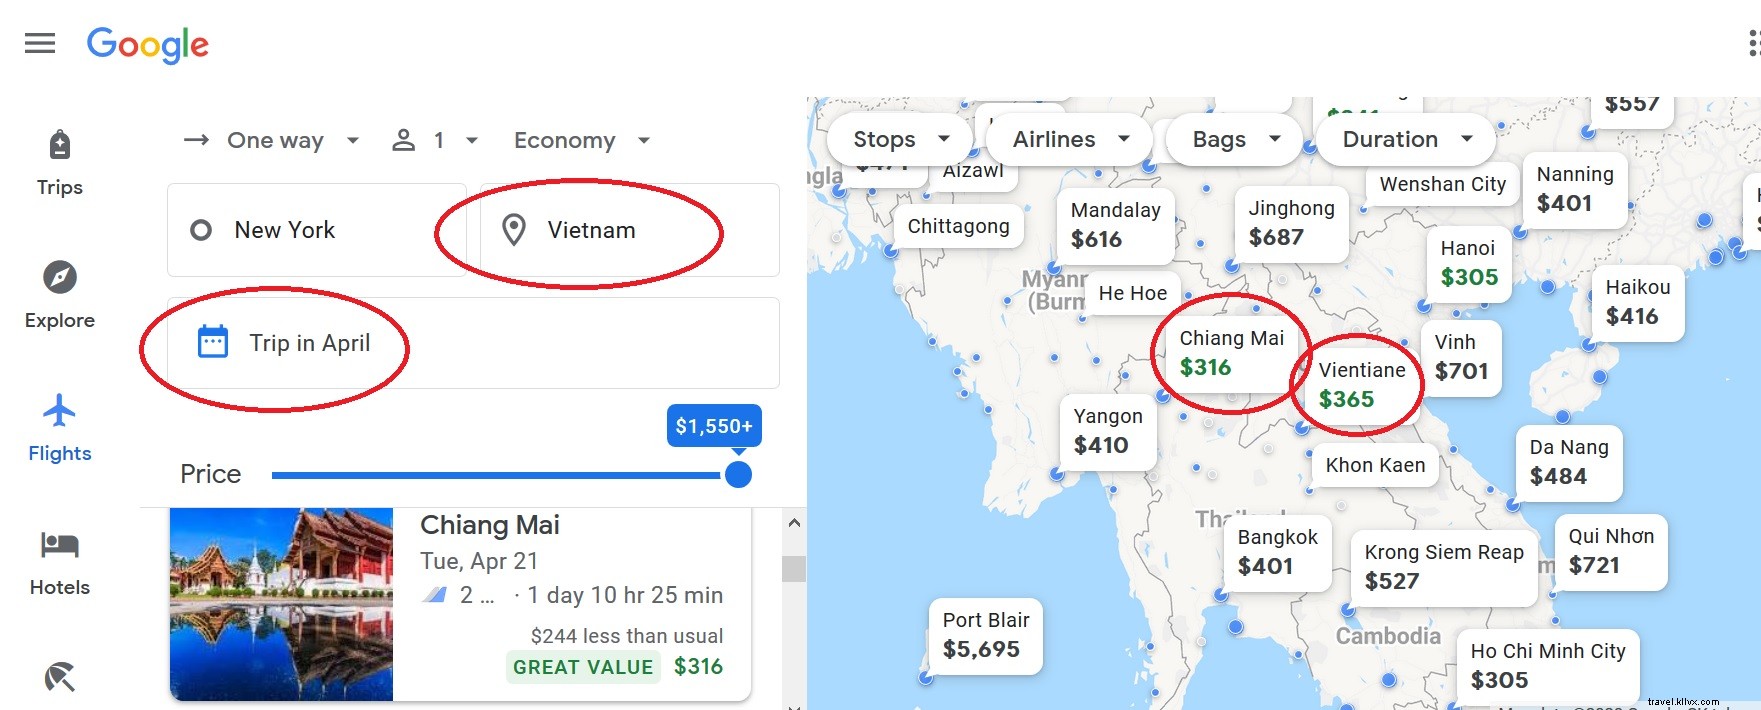This screenshot has width=1761, height=710.
Task: Select the Hanoi $305 price marker
Action: (1469, 263)
